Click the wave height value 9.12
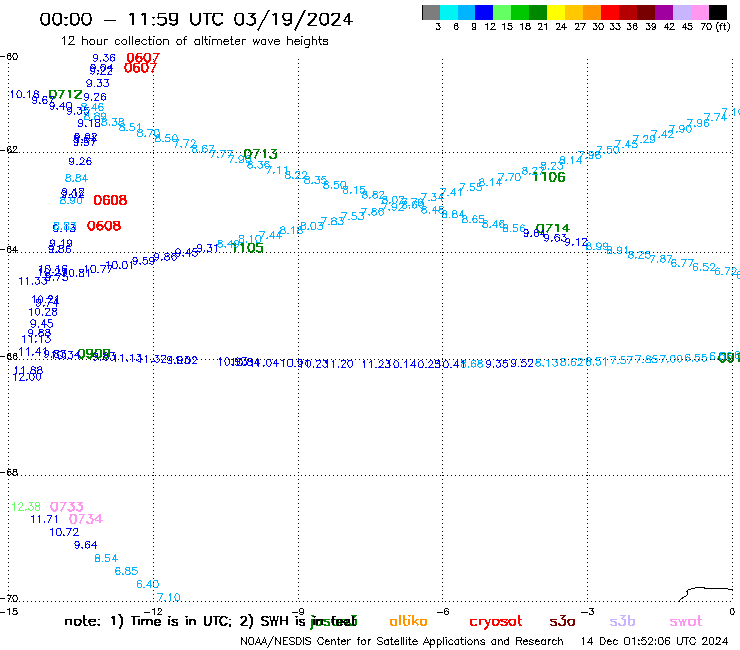Screen dimensions: 740x650 tap(576, 242)
